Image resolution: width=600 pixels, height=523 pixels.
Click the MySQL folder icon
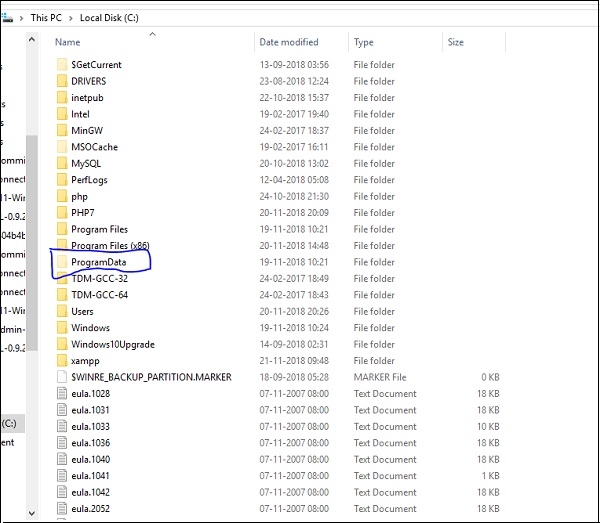(62, 163)
